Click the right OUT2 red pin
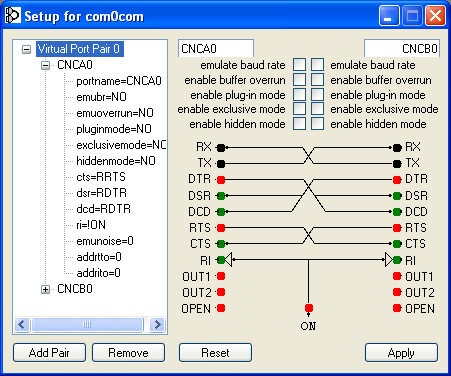 397,292
